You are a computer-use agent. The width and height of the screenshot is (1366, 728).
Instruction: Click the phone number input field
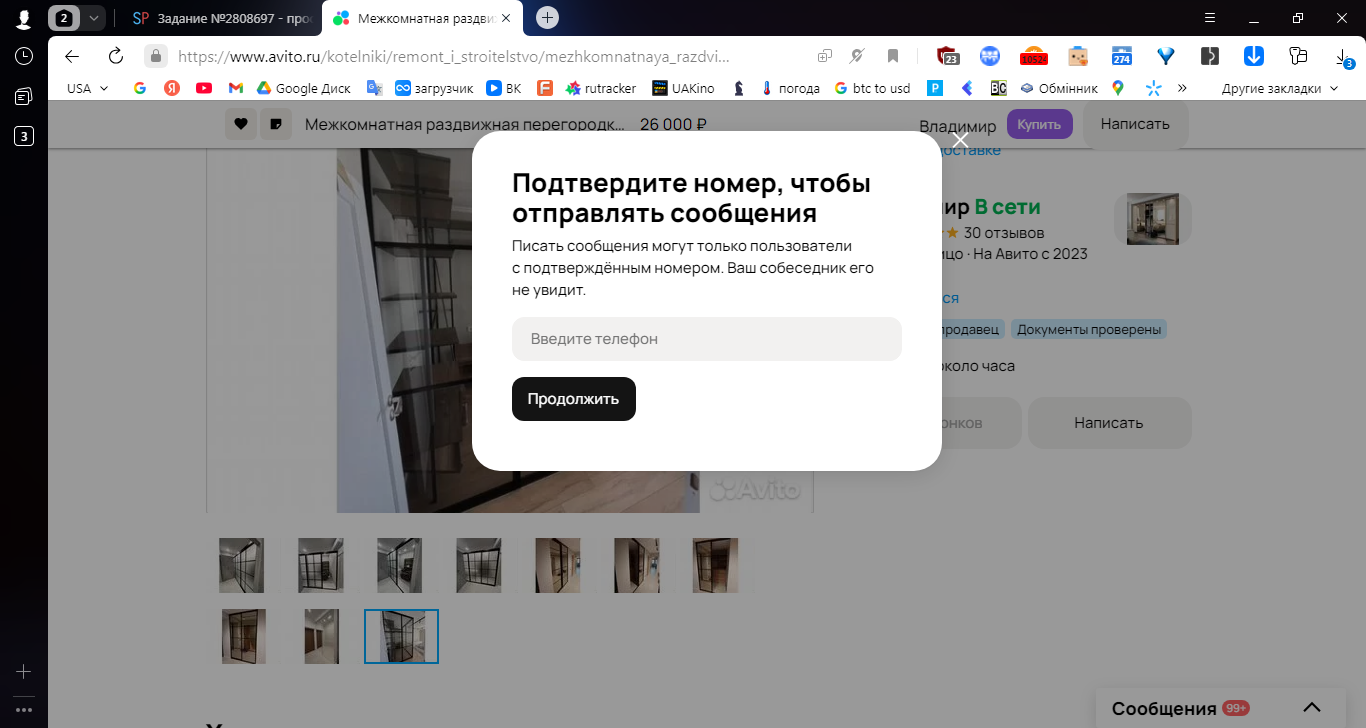pos(707,339)
